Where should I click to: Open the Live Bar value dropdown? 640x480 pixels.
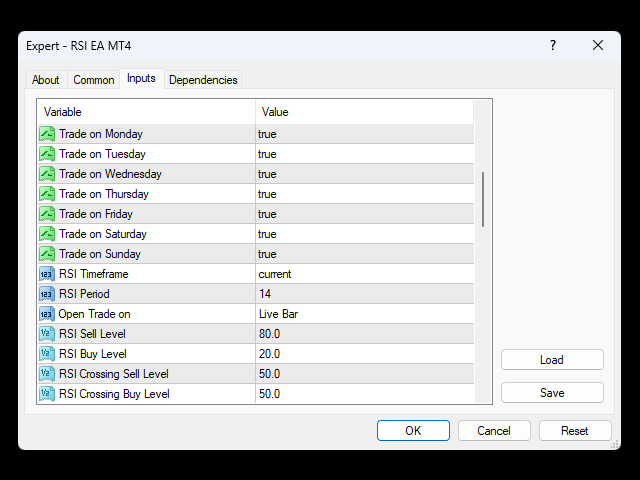tap(364, 314)
